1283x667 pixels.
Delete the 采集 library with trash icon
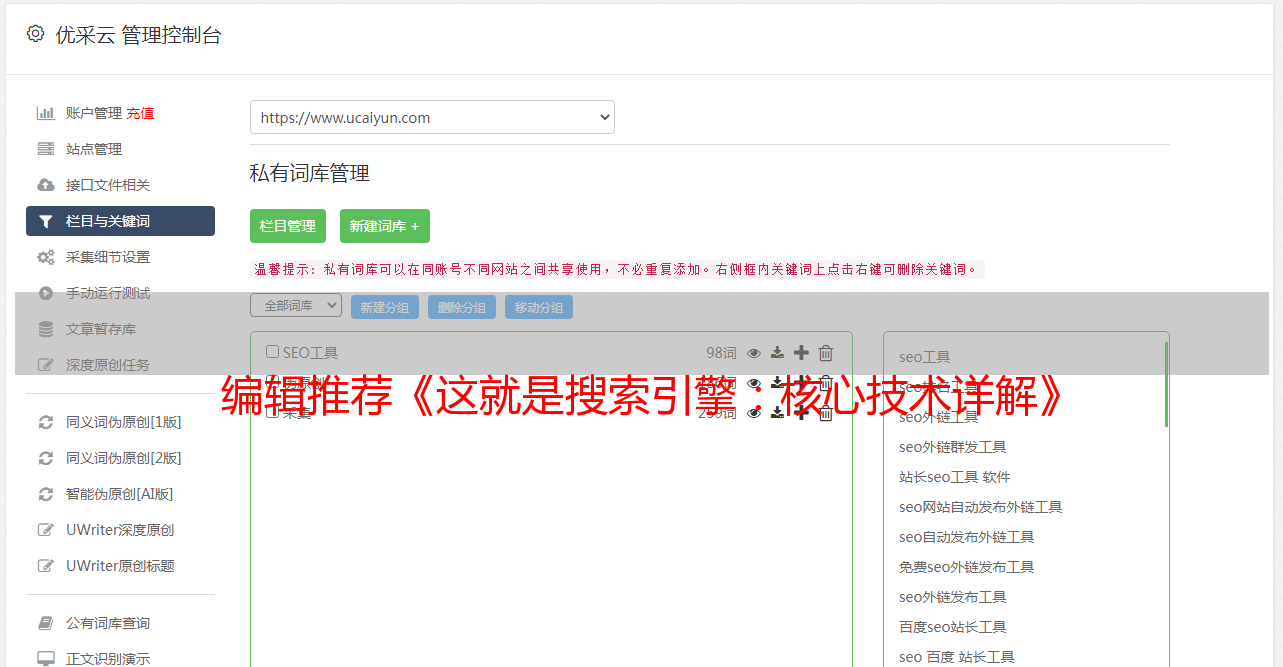[x=826, y=412]
